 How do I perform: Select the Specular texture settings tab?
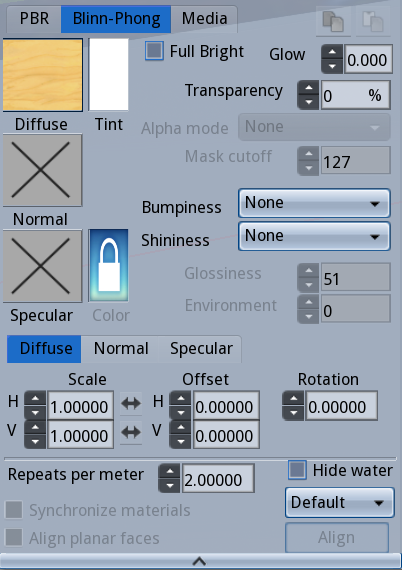[x=201, y=349]
